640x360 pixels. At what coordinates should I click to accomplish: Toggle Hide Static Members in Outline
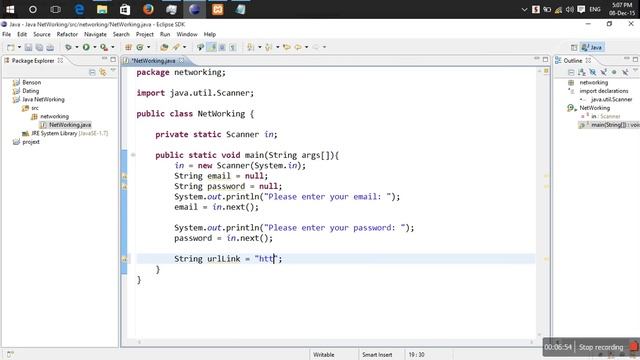[x=603, y=72]
